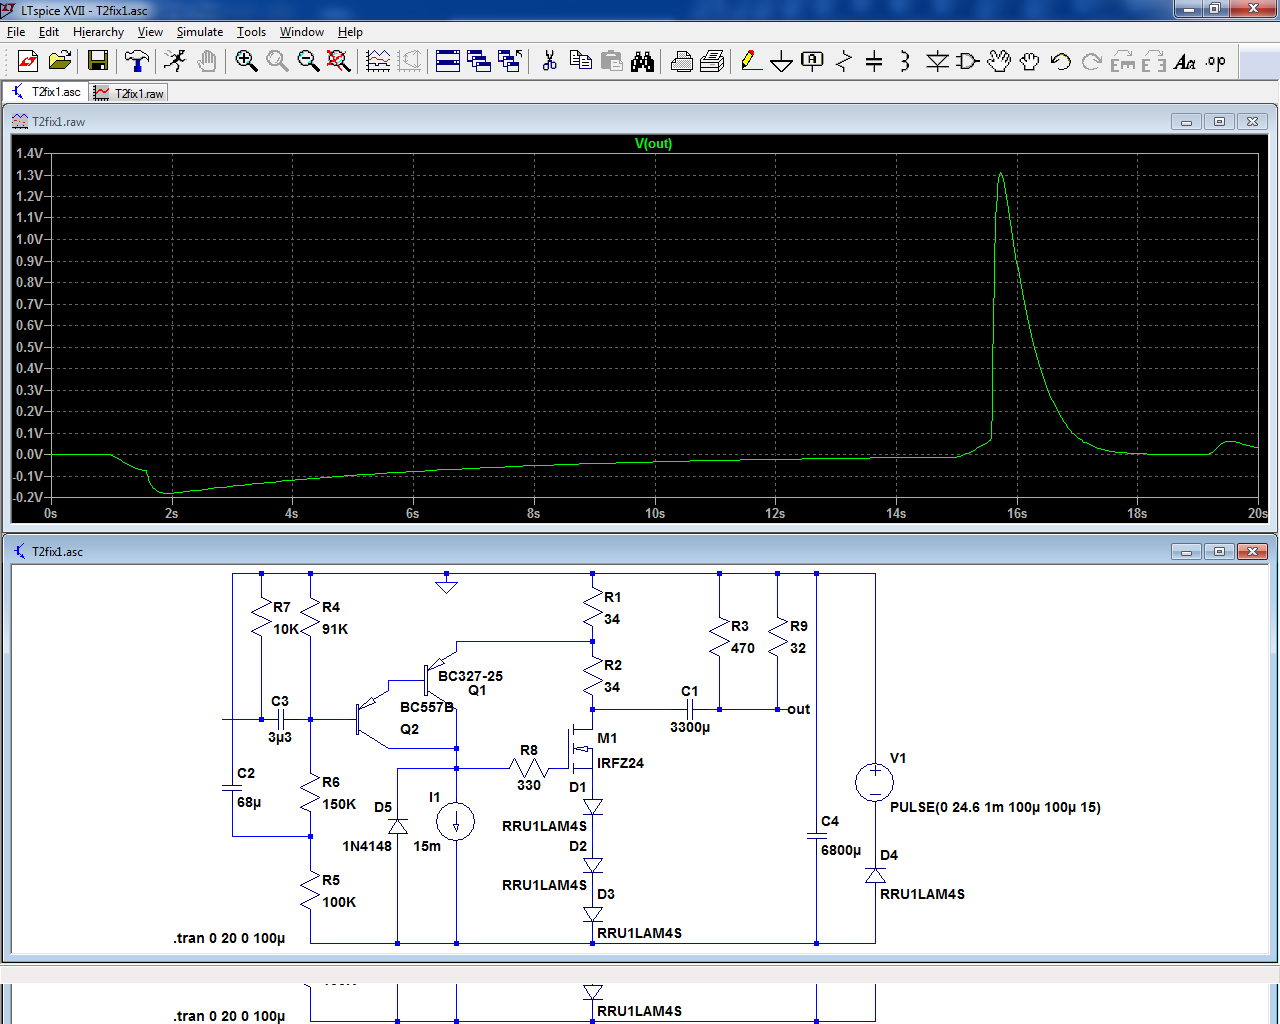This screenshot has width=1280, height=1024.
Task: Click the IRFZ24 MOSFET label
Action: click(620, 763)
